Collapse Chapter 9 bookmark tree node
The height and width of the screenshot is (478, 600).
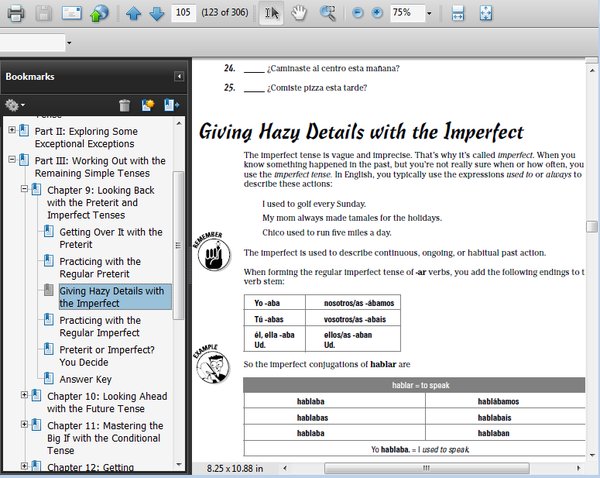(24, 189)
